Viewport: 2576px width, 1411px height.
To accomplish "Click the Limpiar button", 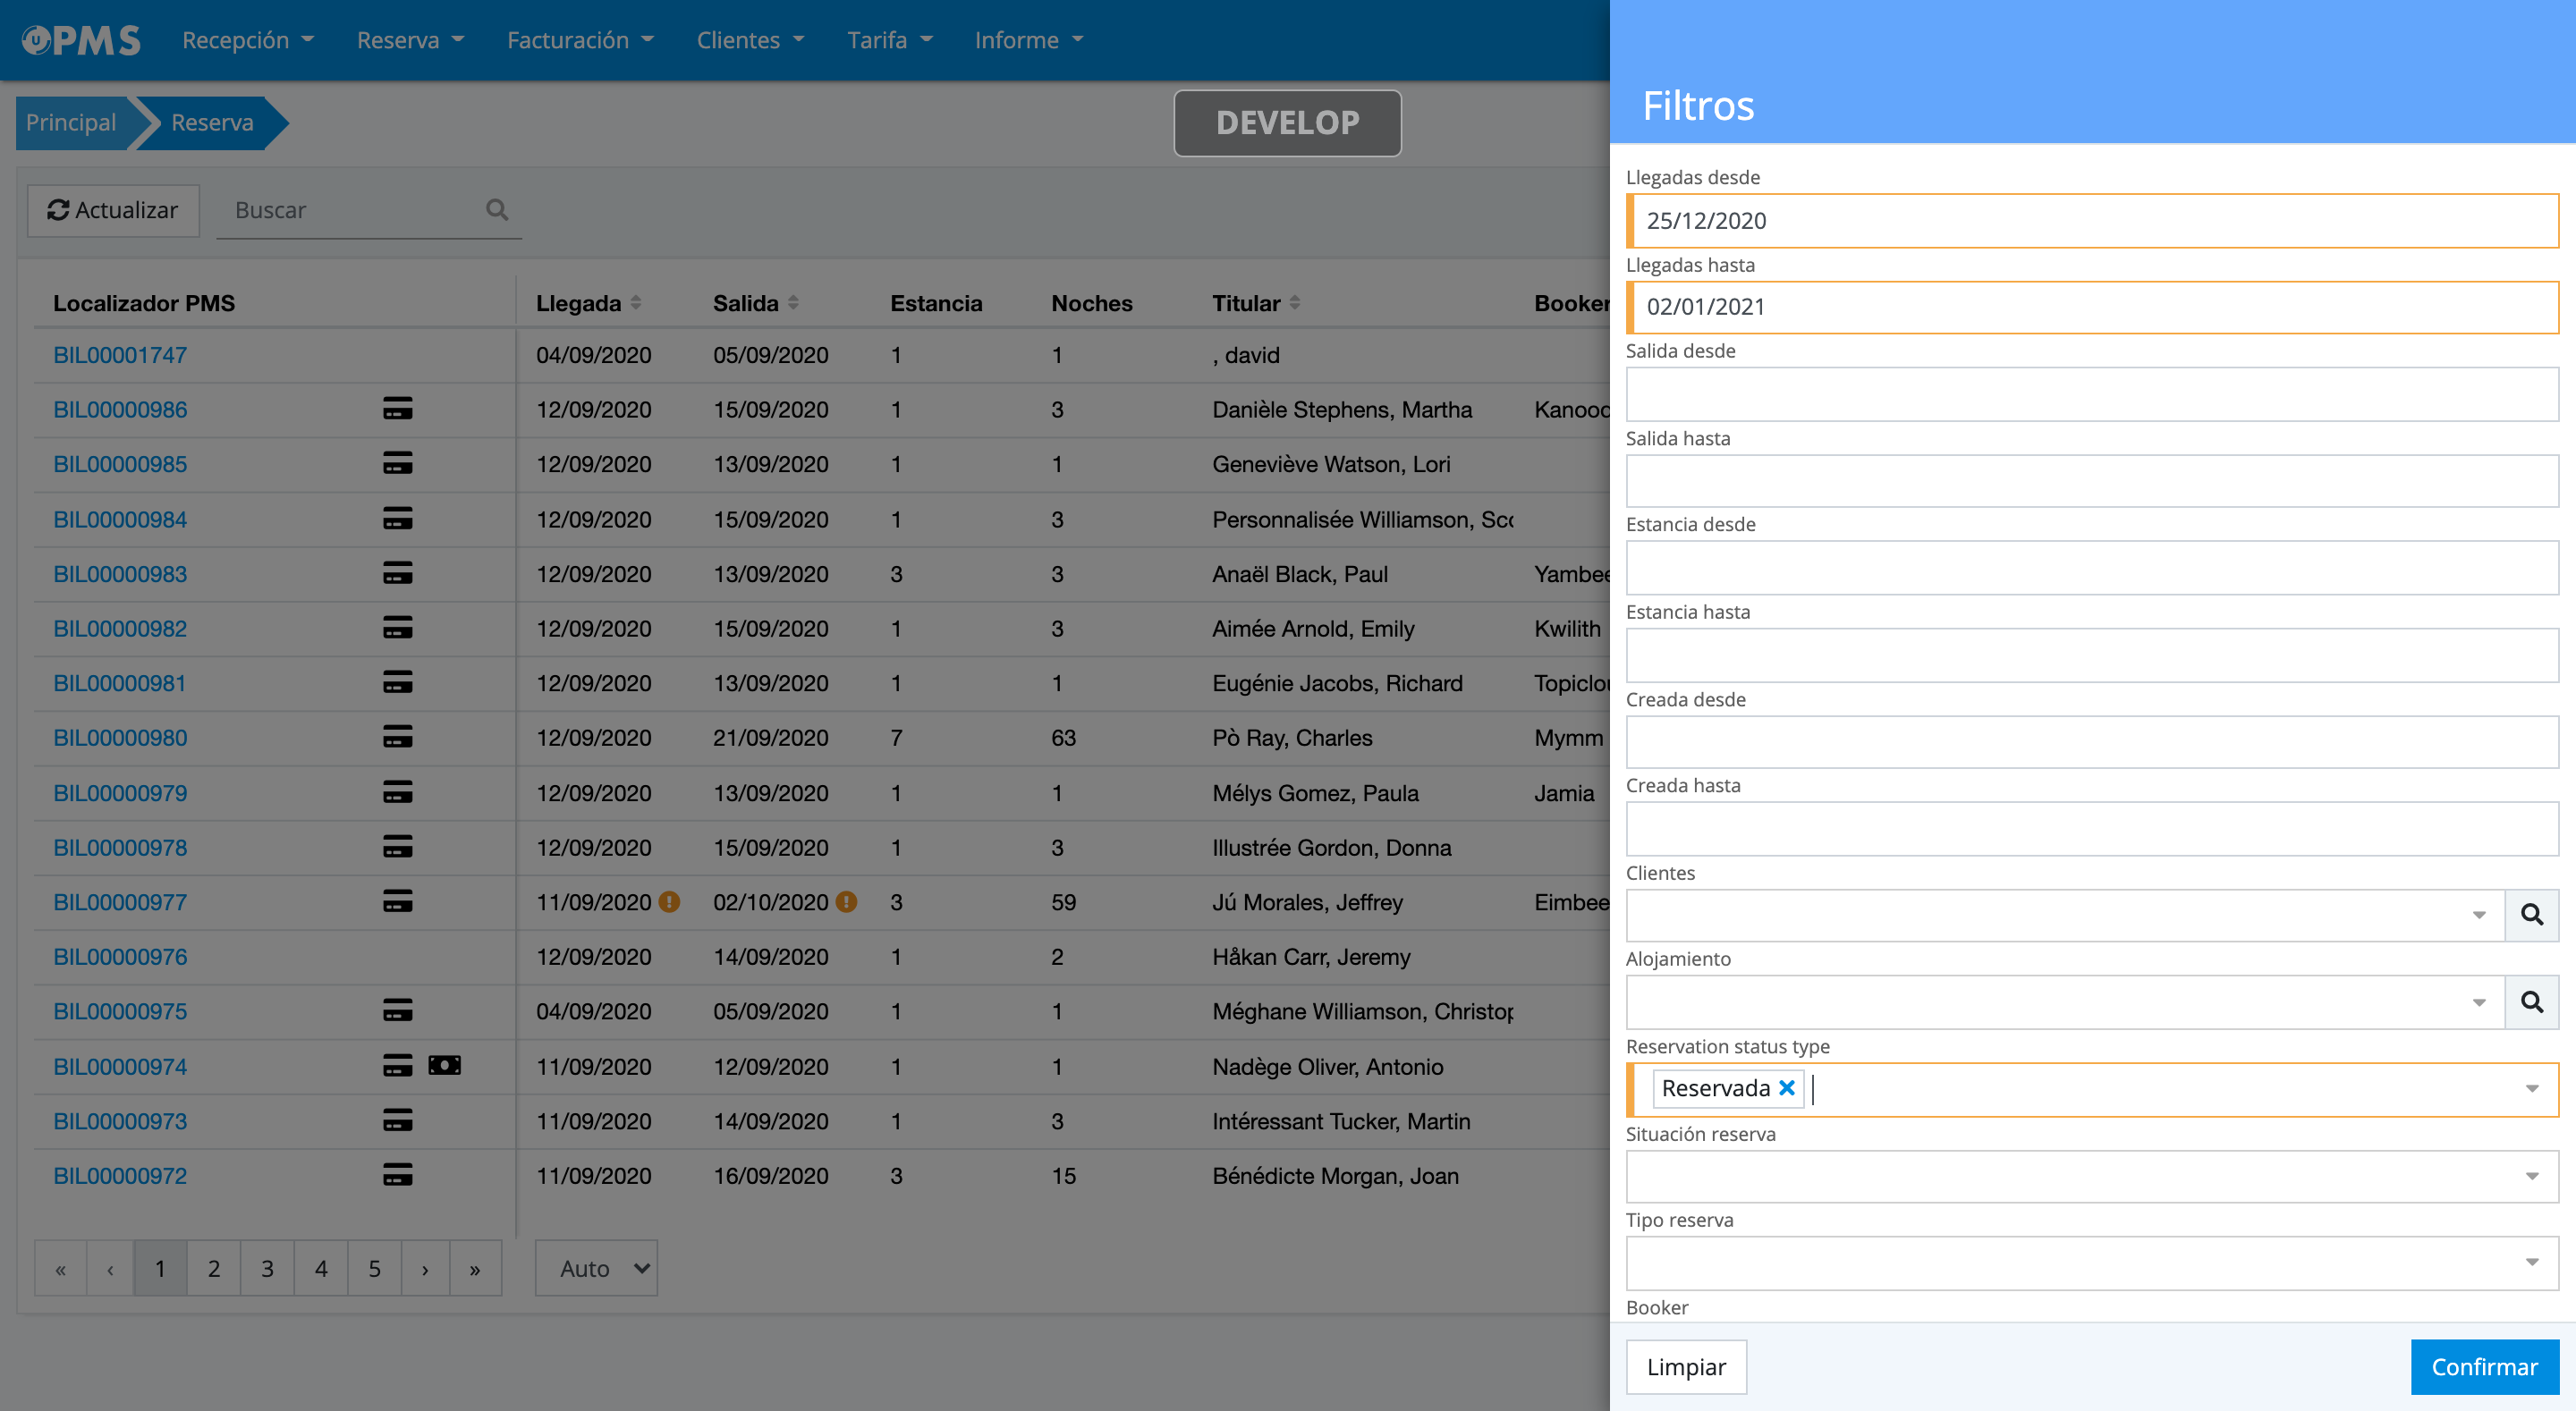I will coord(1686,1367).
